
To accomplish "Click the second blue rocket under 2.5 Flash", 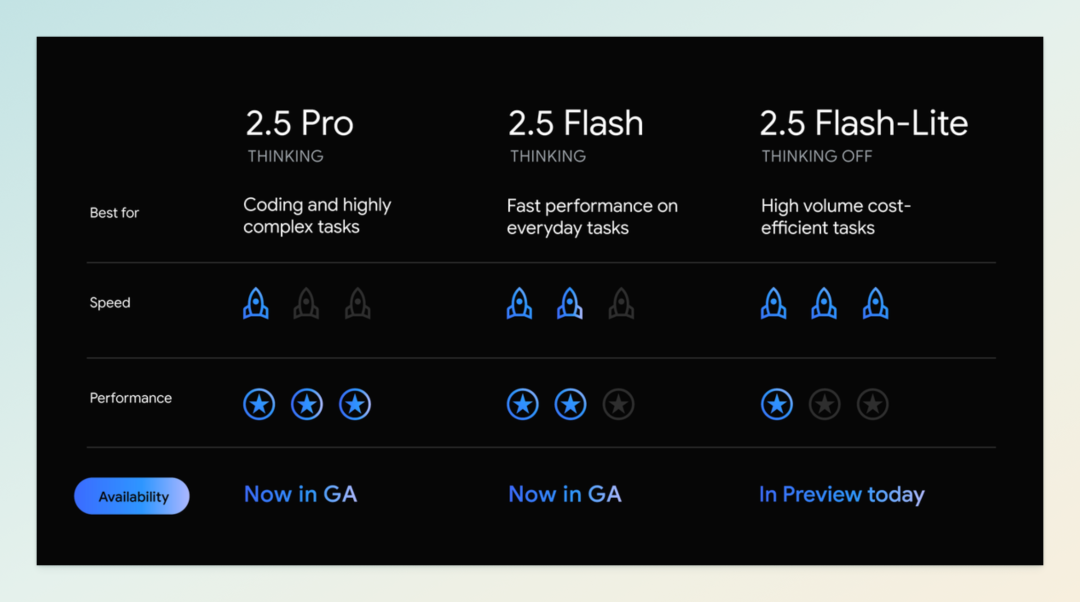I will [570, 303].
